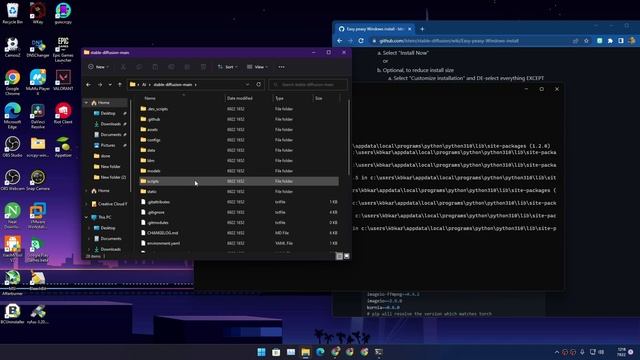Viewport: 640px width, 360px height.
Task: Open Microsoft Edge from the taskbar
Action: click(x=320, y=352)
